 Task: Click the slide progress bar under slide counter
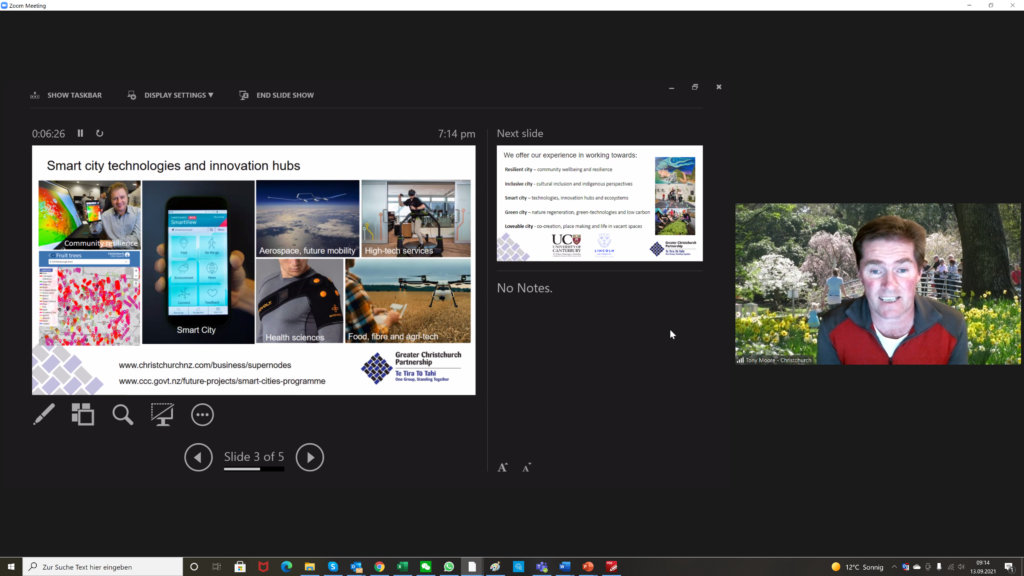254,469
